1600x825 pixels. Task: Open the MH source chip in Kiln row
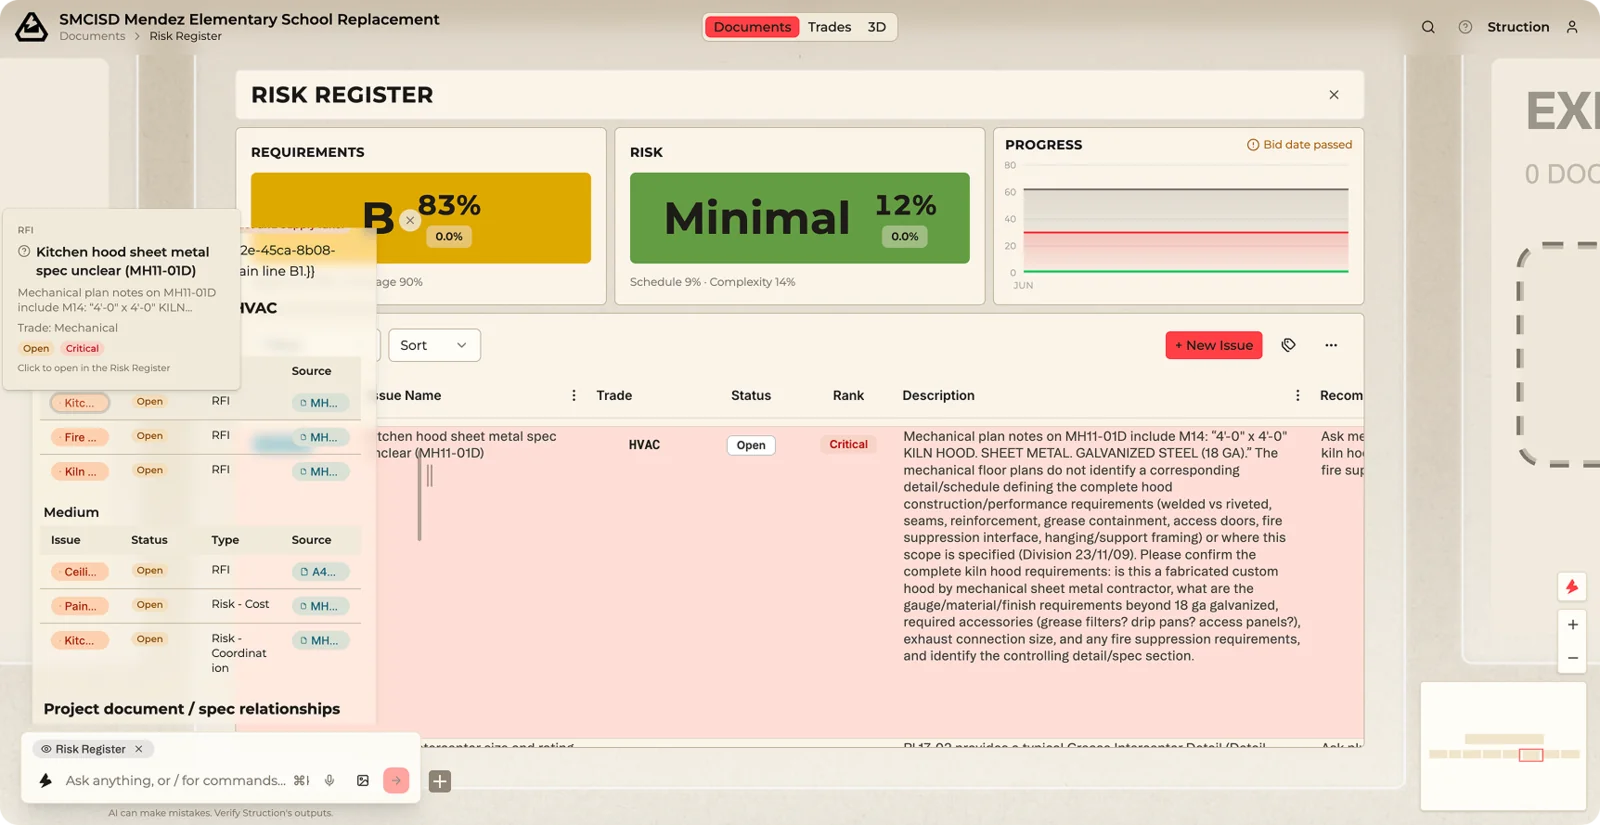click(x=320, y=472)
